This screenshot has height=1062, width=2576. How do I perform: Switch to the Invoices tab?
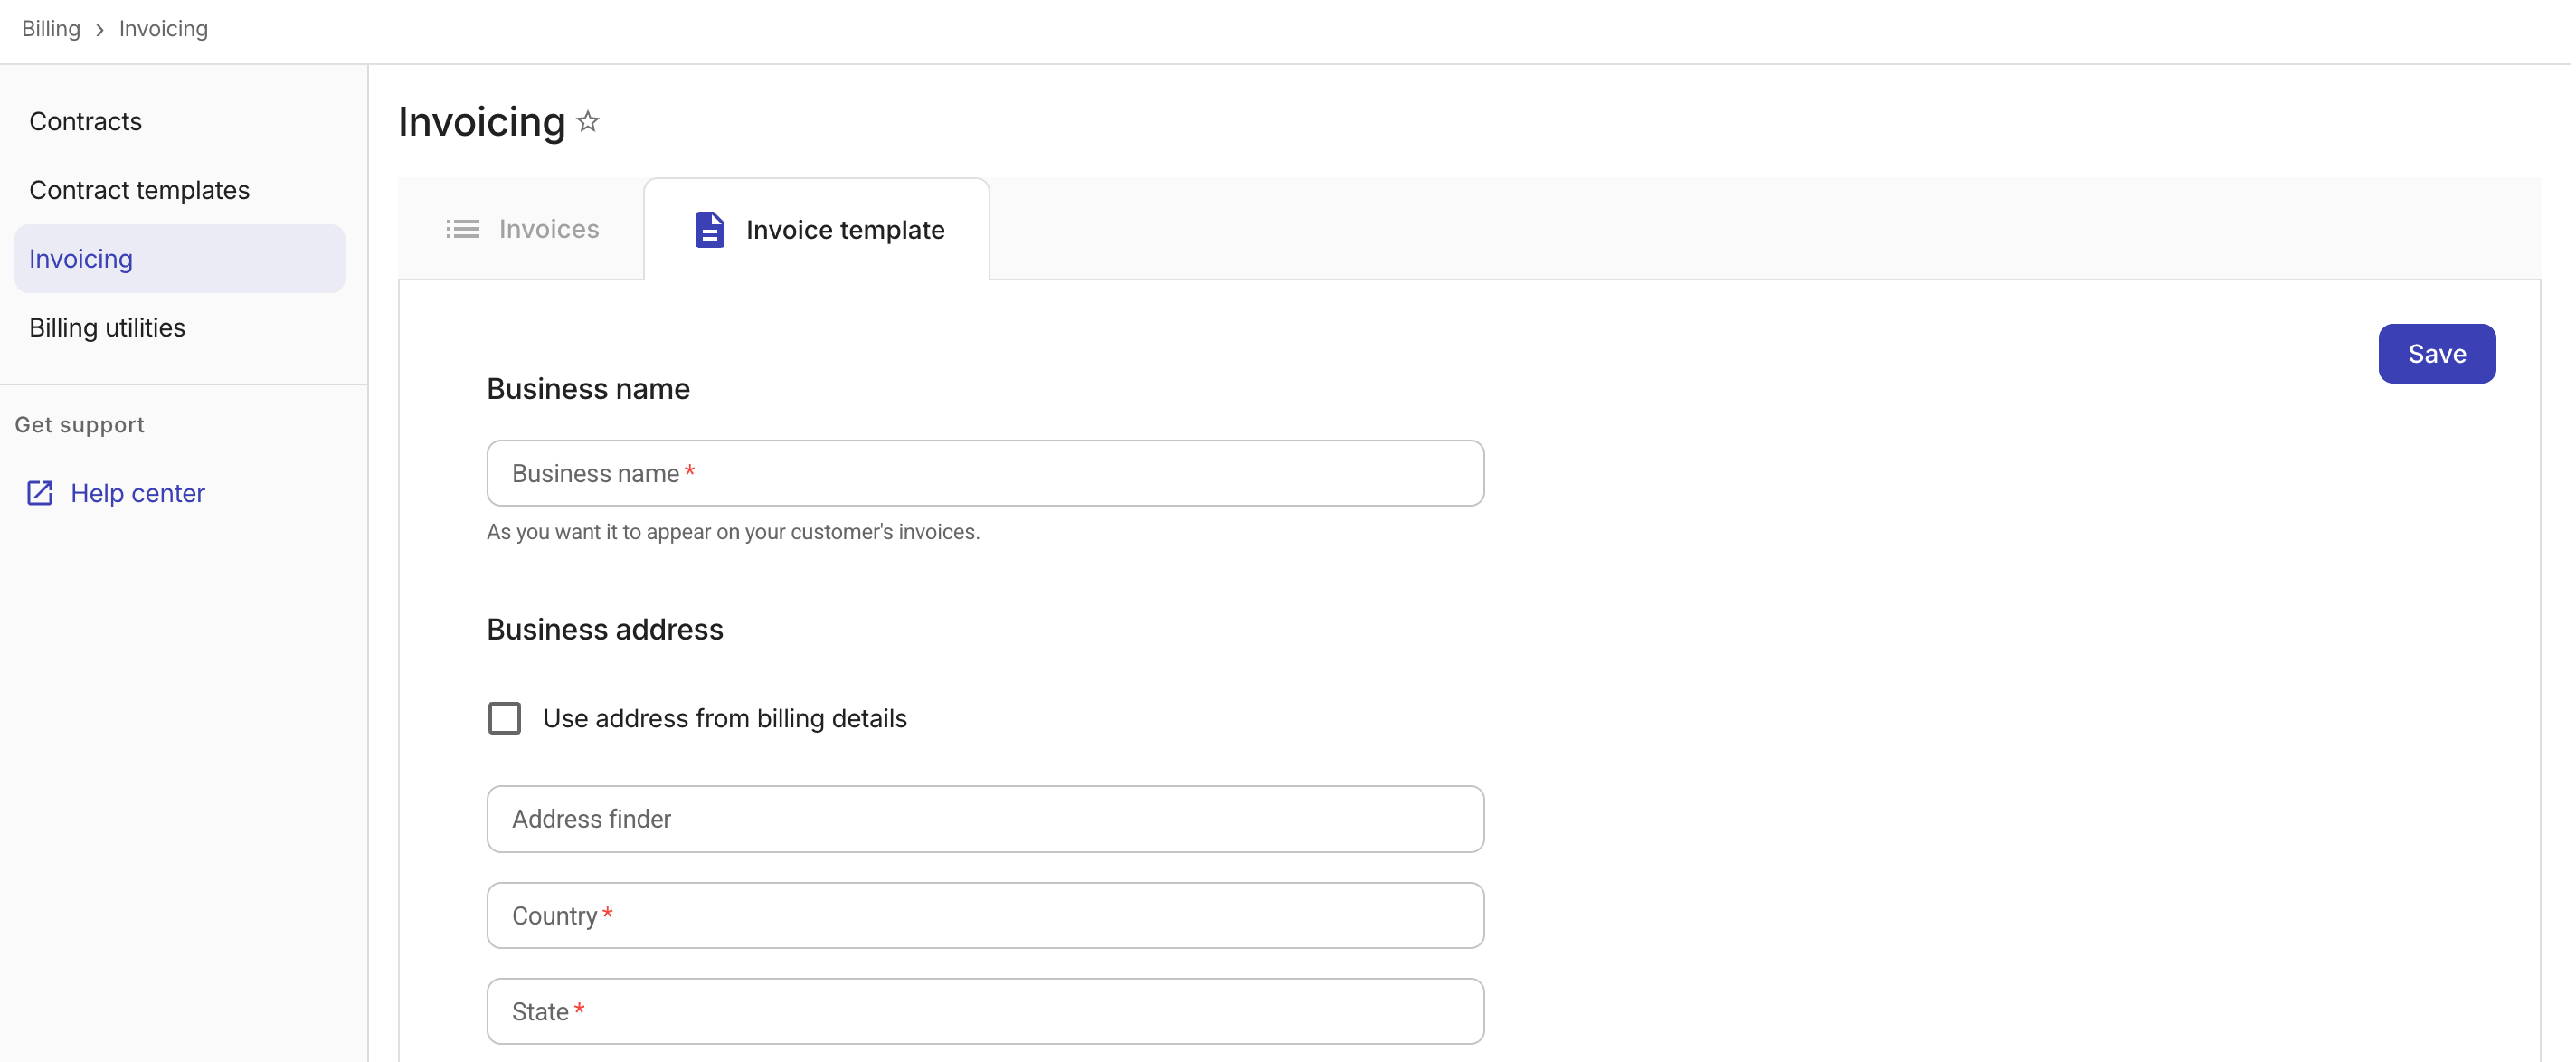pyautogui.click(x=522, y=229)
